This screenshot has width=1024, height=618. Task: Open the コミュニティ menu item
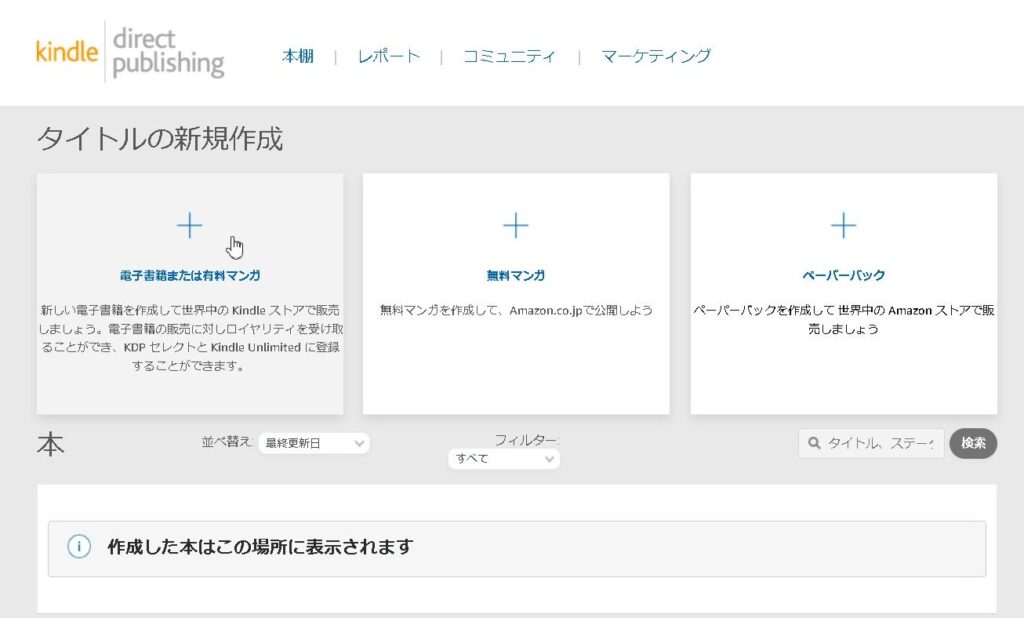509,56
